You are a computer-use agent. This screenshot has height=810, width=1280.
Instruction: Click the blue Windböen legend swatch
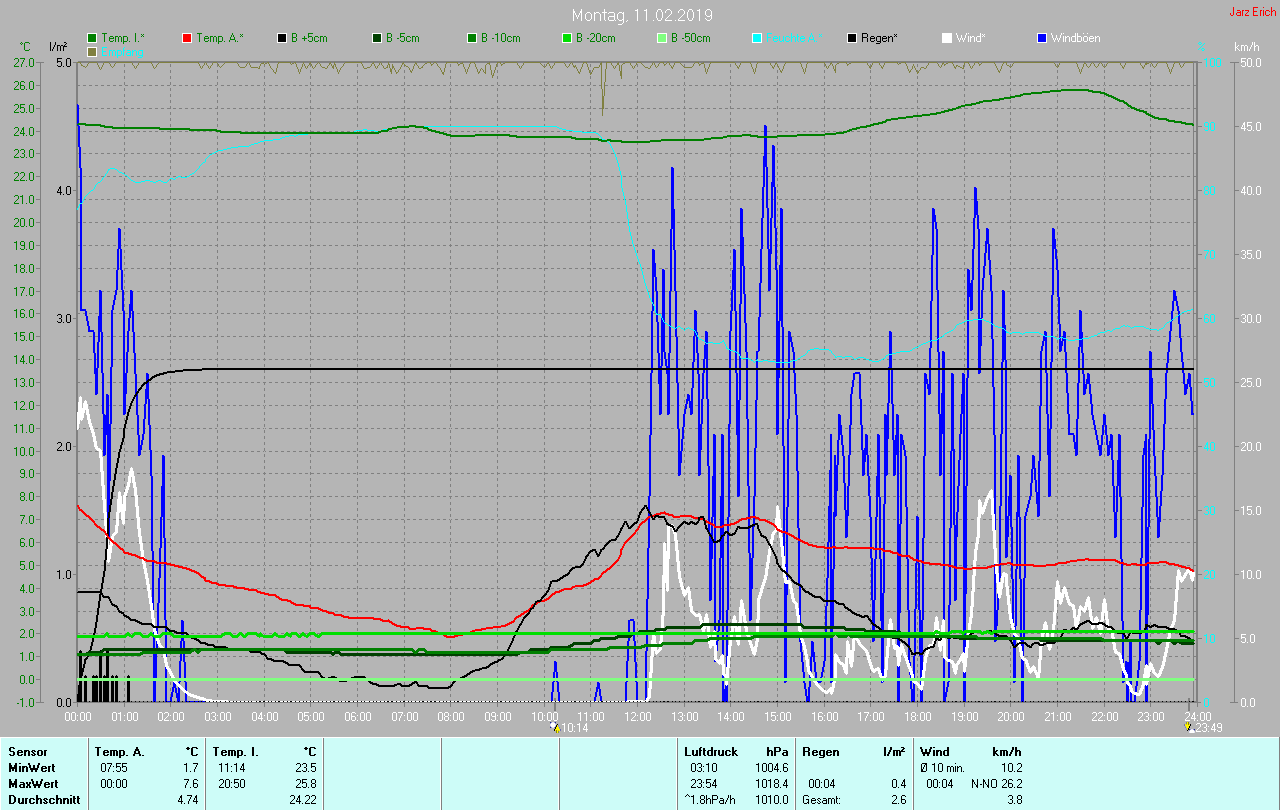pyautogui.click(x=1042, y=38)
